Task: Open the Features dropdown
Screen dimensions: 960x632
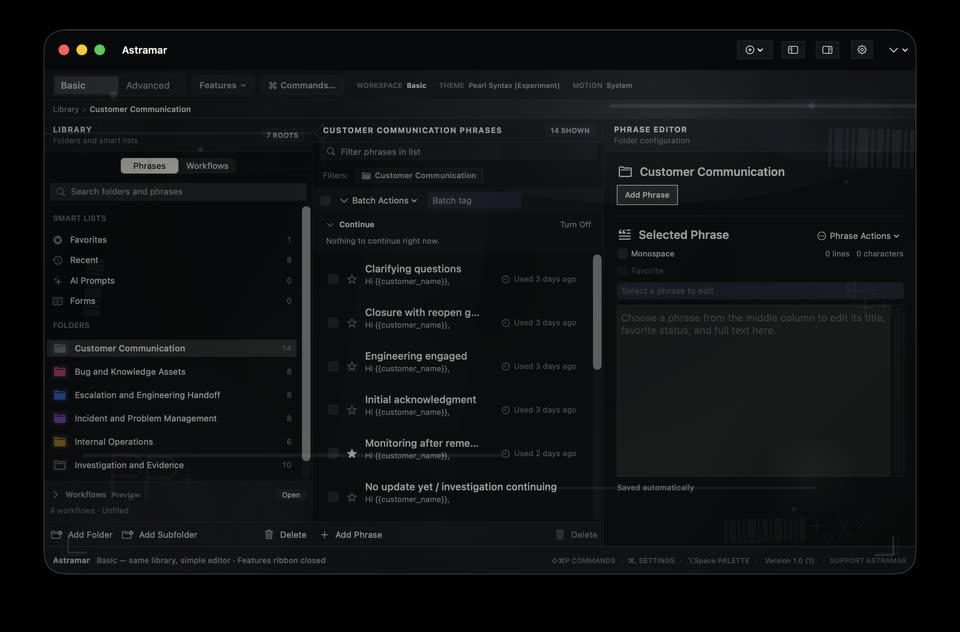Action: click(x=222, y=85)
